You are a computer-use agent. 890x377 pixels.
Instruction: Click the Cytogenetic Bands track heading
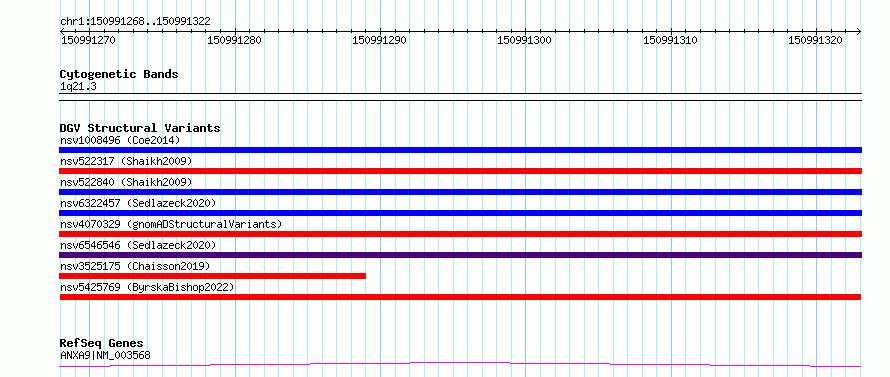[x=119, y=74]
